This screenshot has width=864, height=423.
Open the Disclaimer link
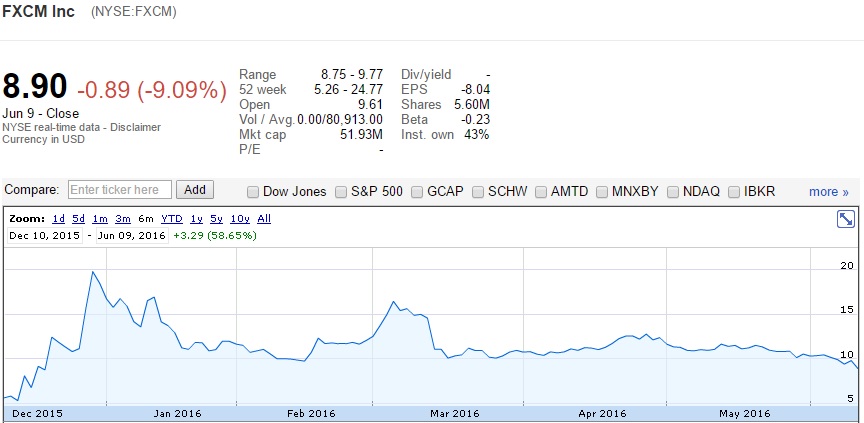pos(136,127)
